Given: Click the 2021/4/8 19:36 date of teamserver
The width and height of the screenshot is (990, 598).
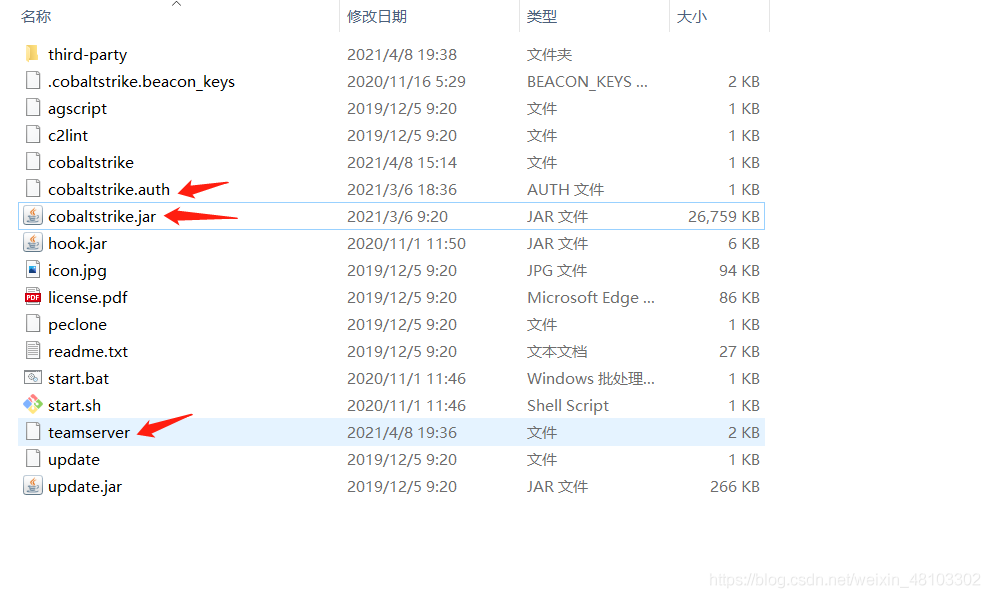Looking at the screenshot, I should click(x=402, y=433).
